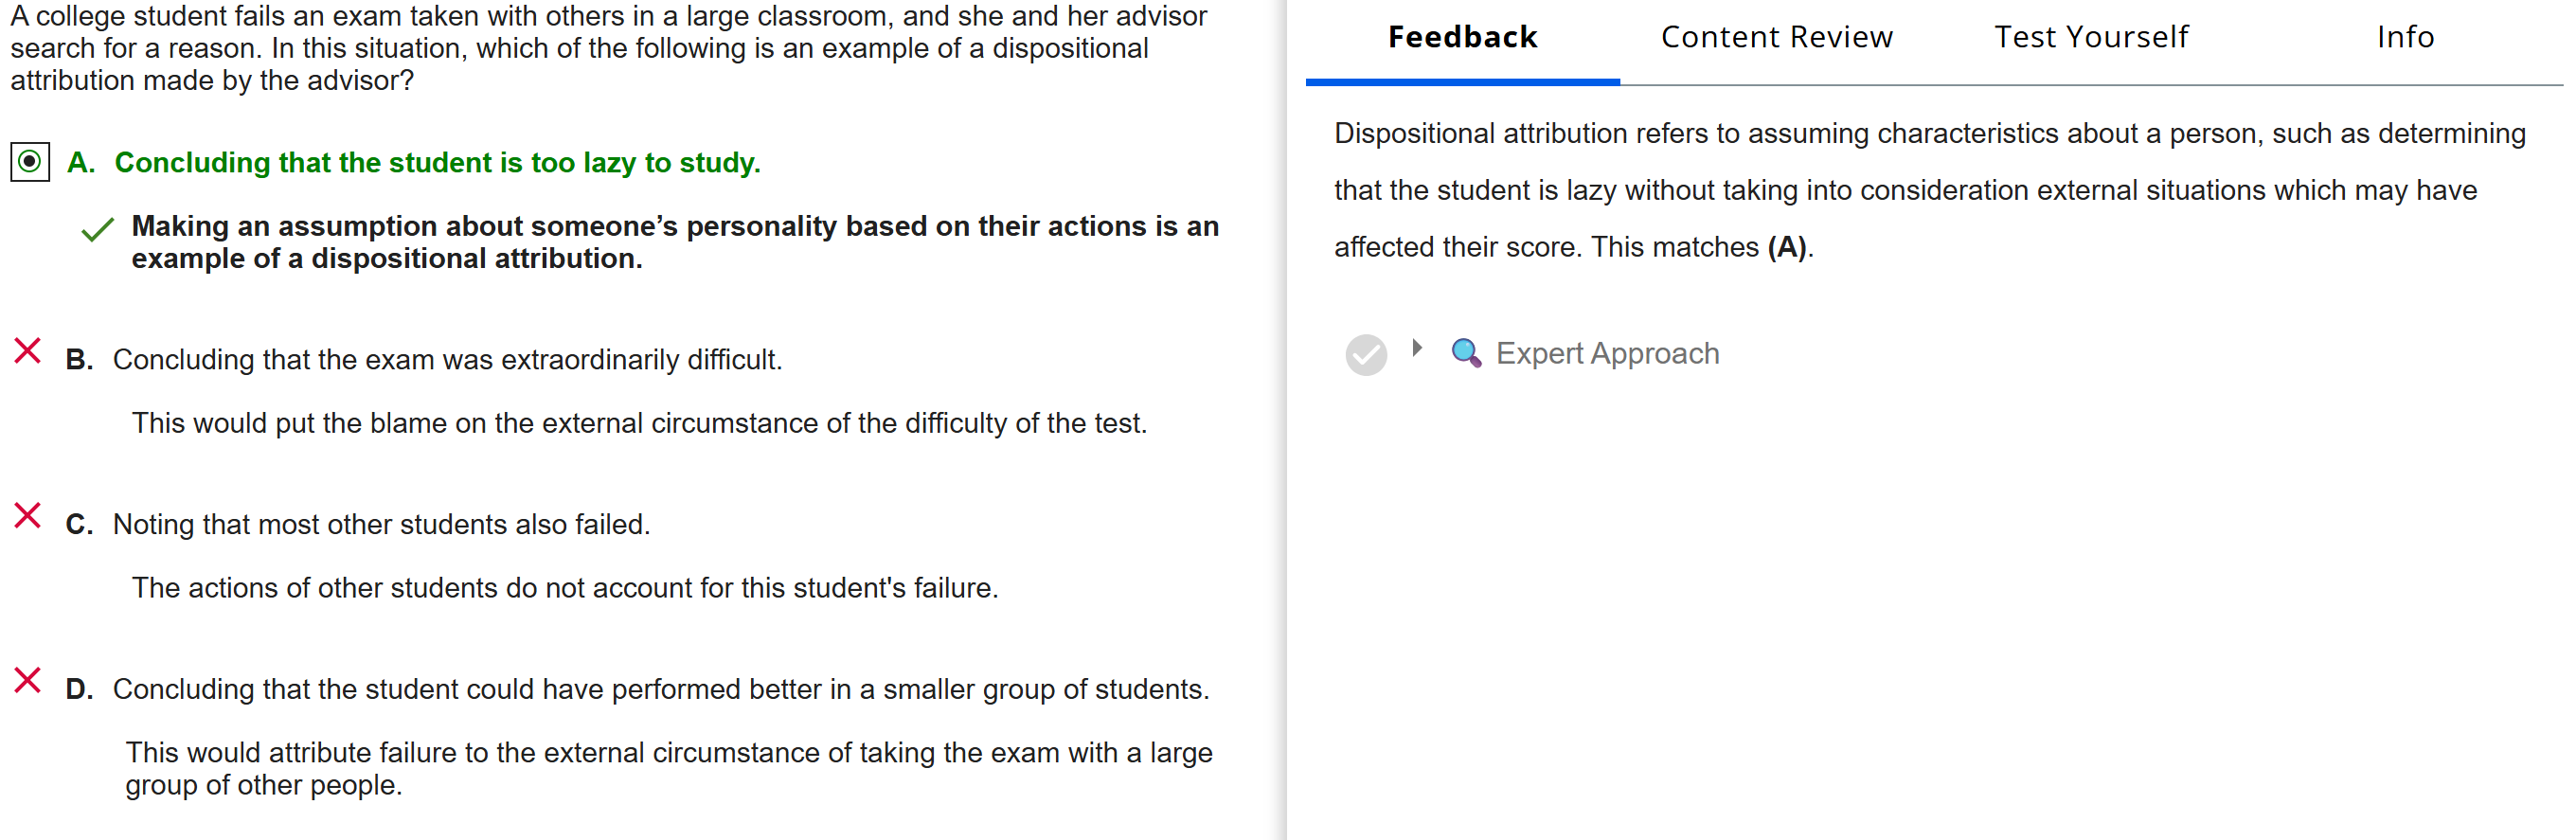This screenshot has width=2576, height=840.
Task: Choose answer A about student being lazy
Action: pyautogui.click(x=437, y=162)
